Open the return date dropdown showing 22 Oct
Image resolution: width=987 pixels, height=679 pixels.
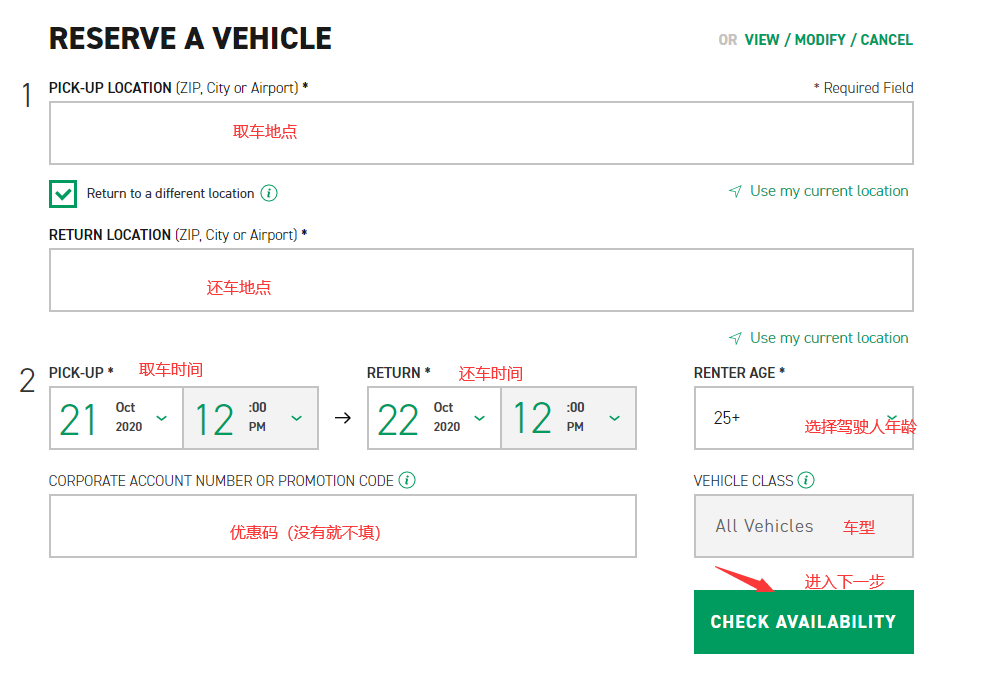tap(434, 418)
